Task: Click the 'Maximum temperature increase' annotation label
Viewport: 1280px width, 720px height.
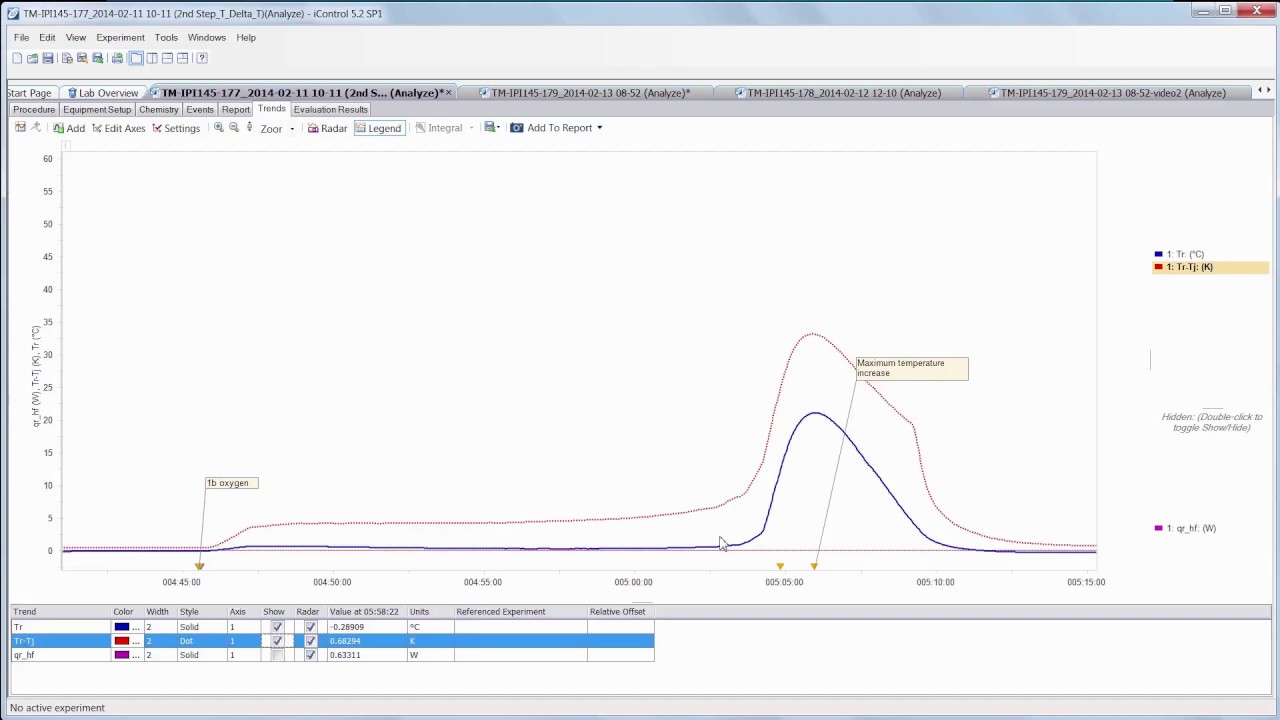Action: [911, 368]
